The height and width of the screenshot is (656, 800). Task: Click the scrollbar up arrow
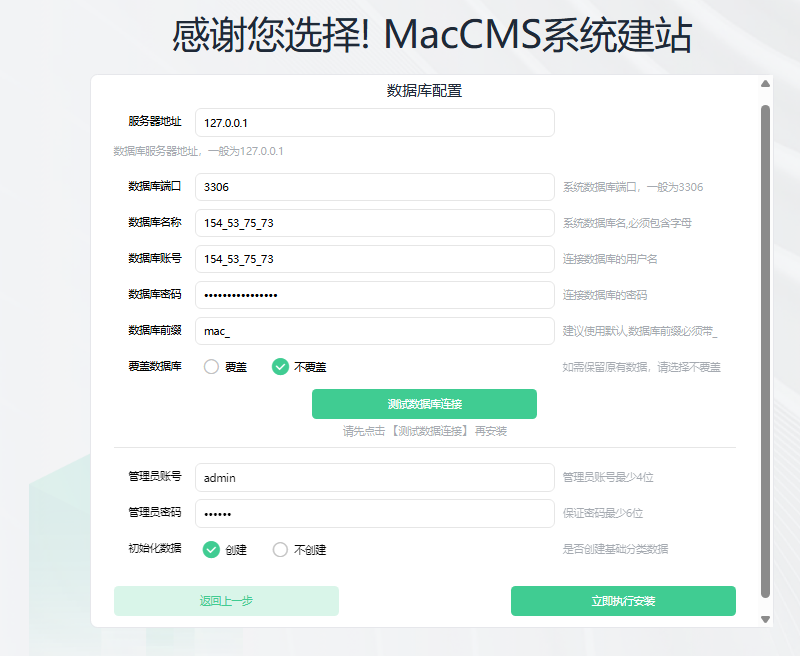tap(766, 85)
